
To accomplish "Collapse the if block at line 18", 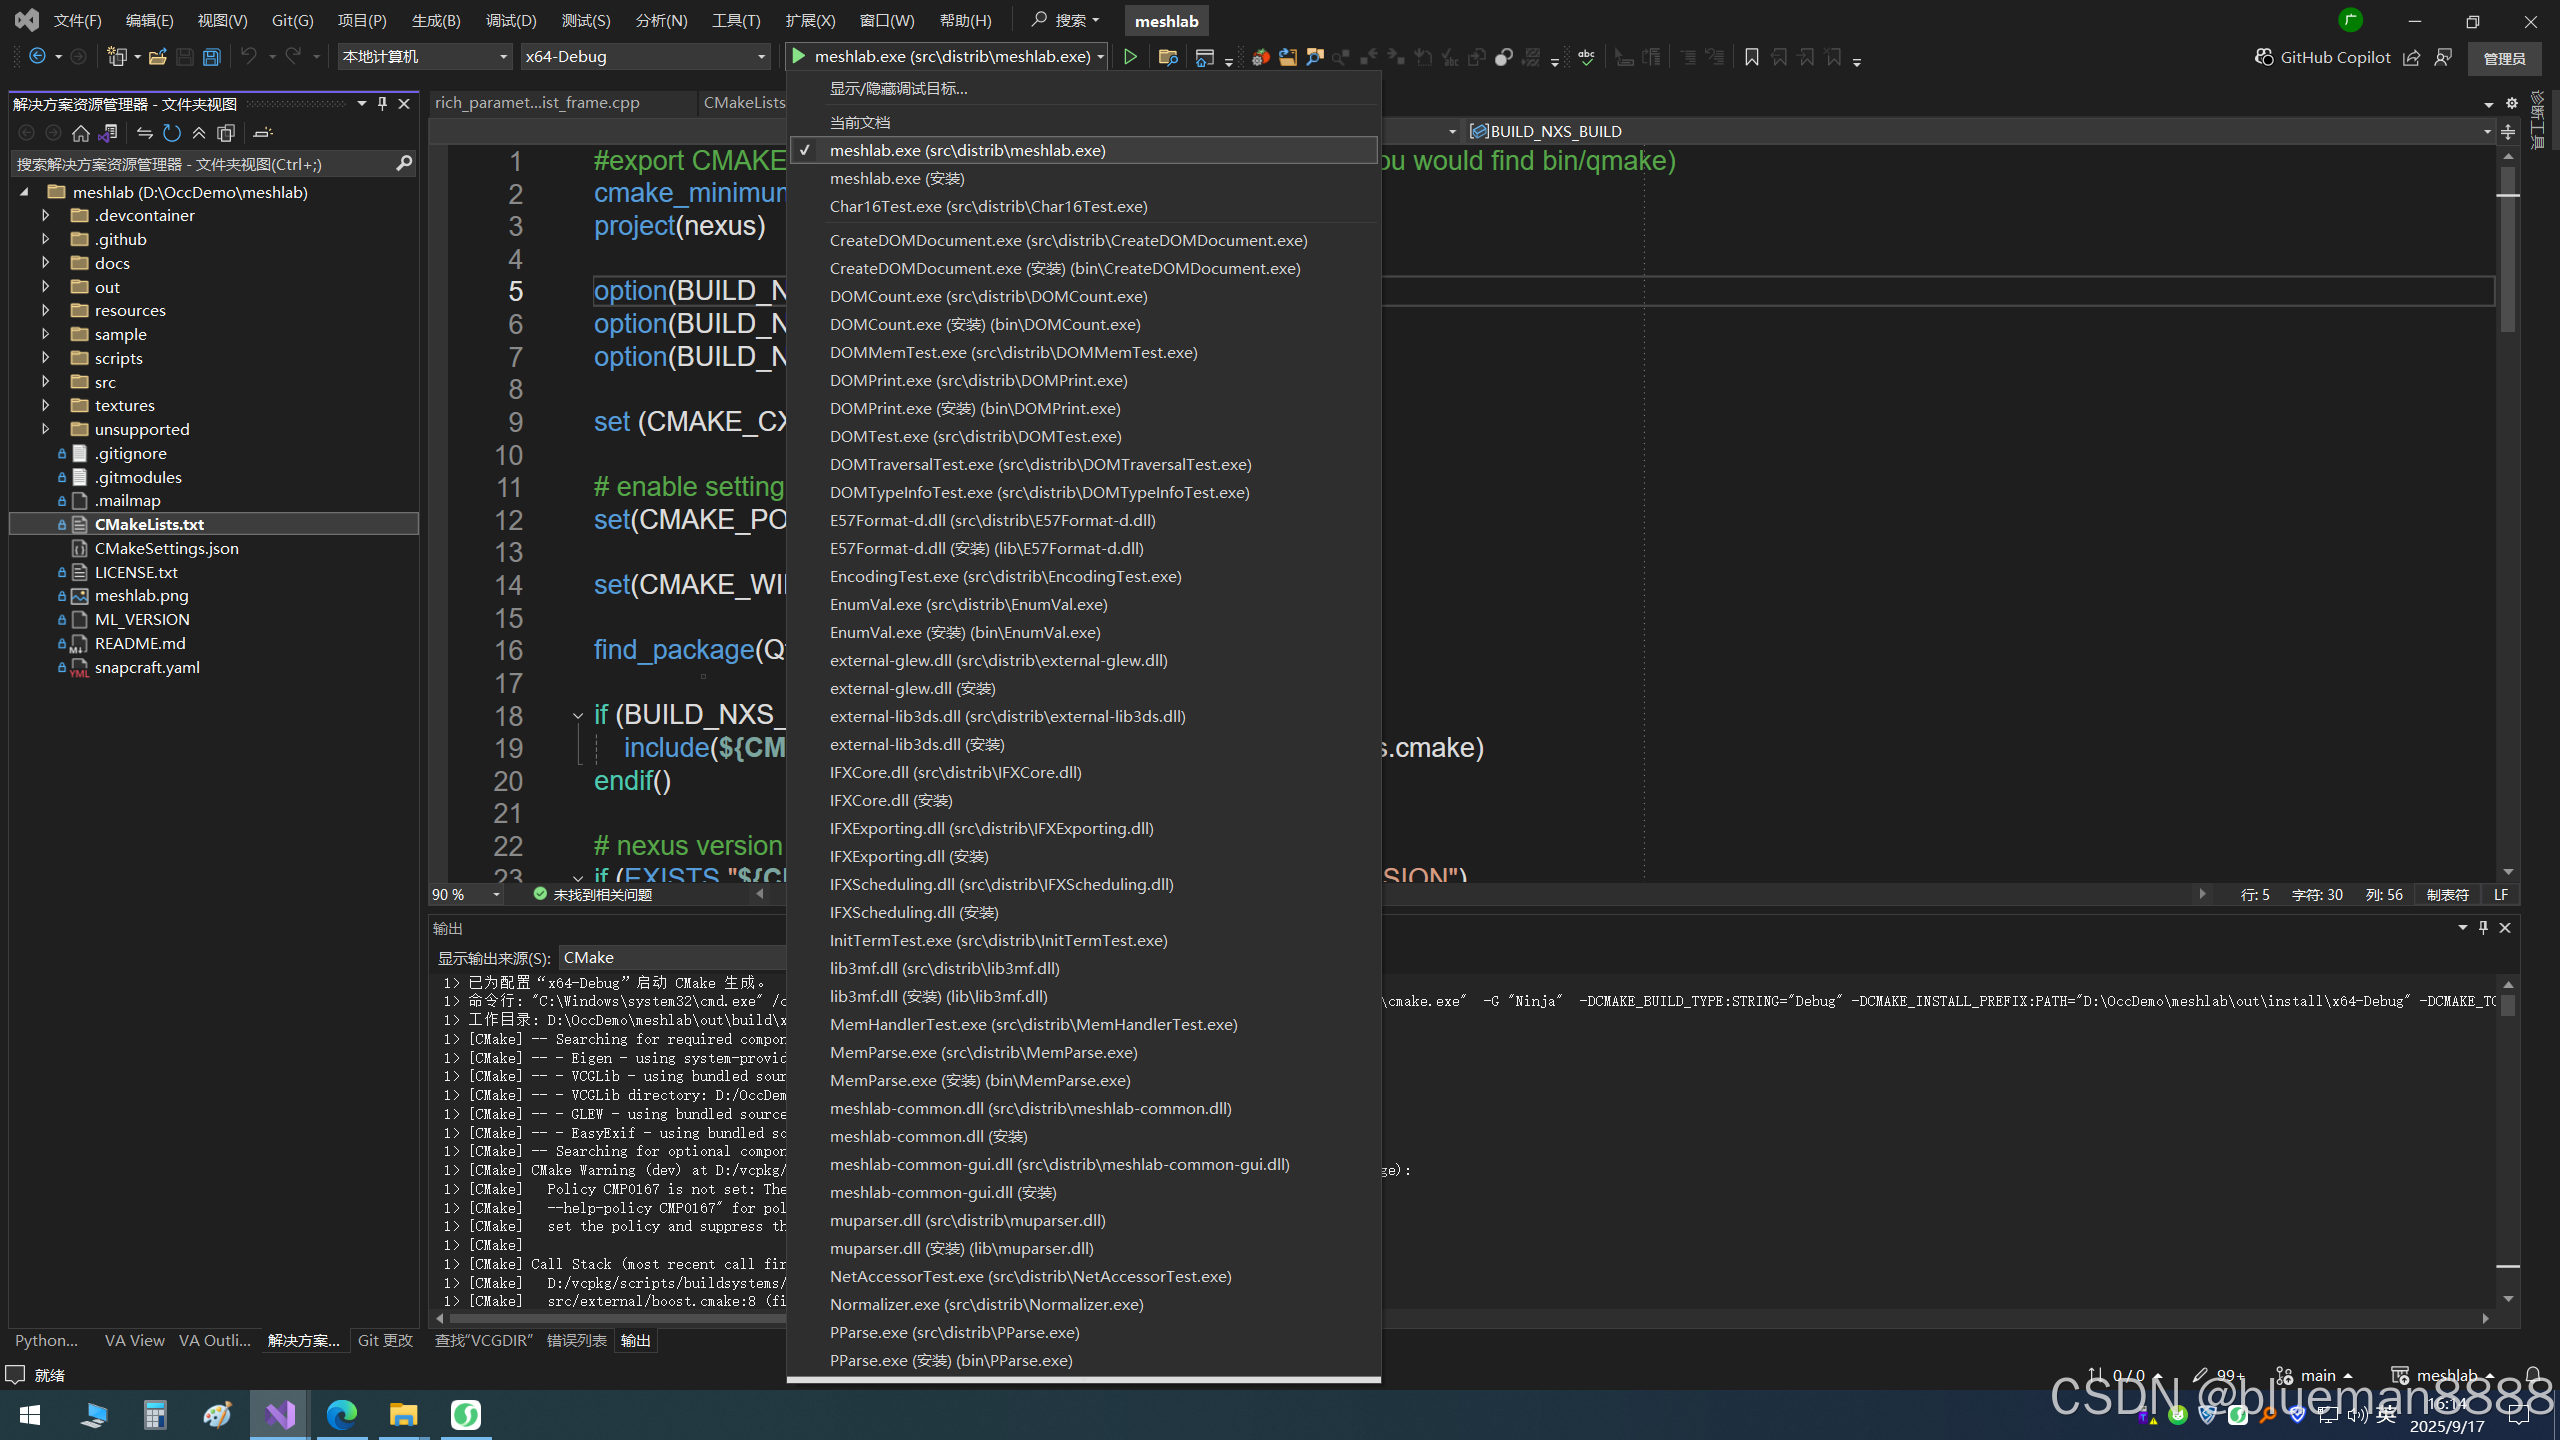I will (578, 715).
